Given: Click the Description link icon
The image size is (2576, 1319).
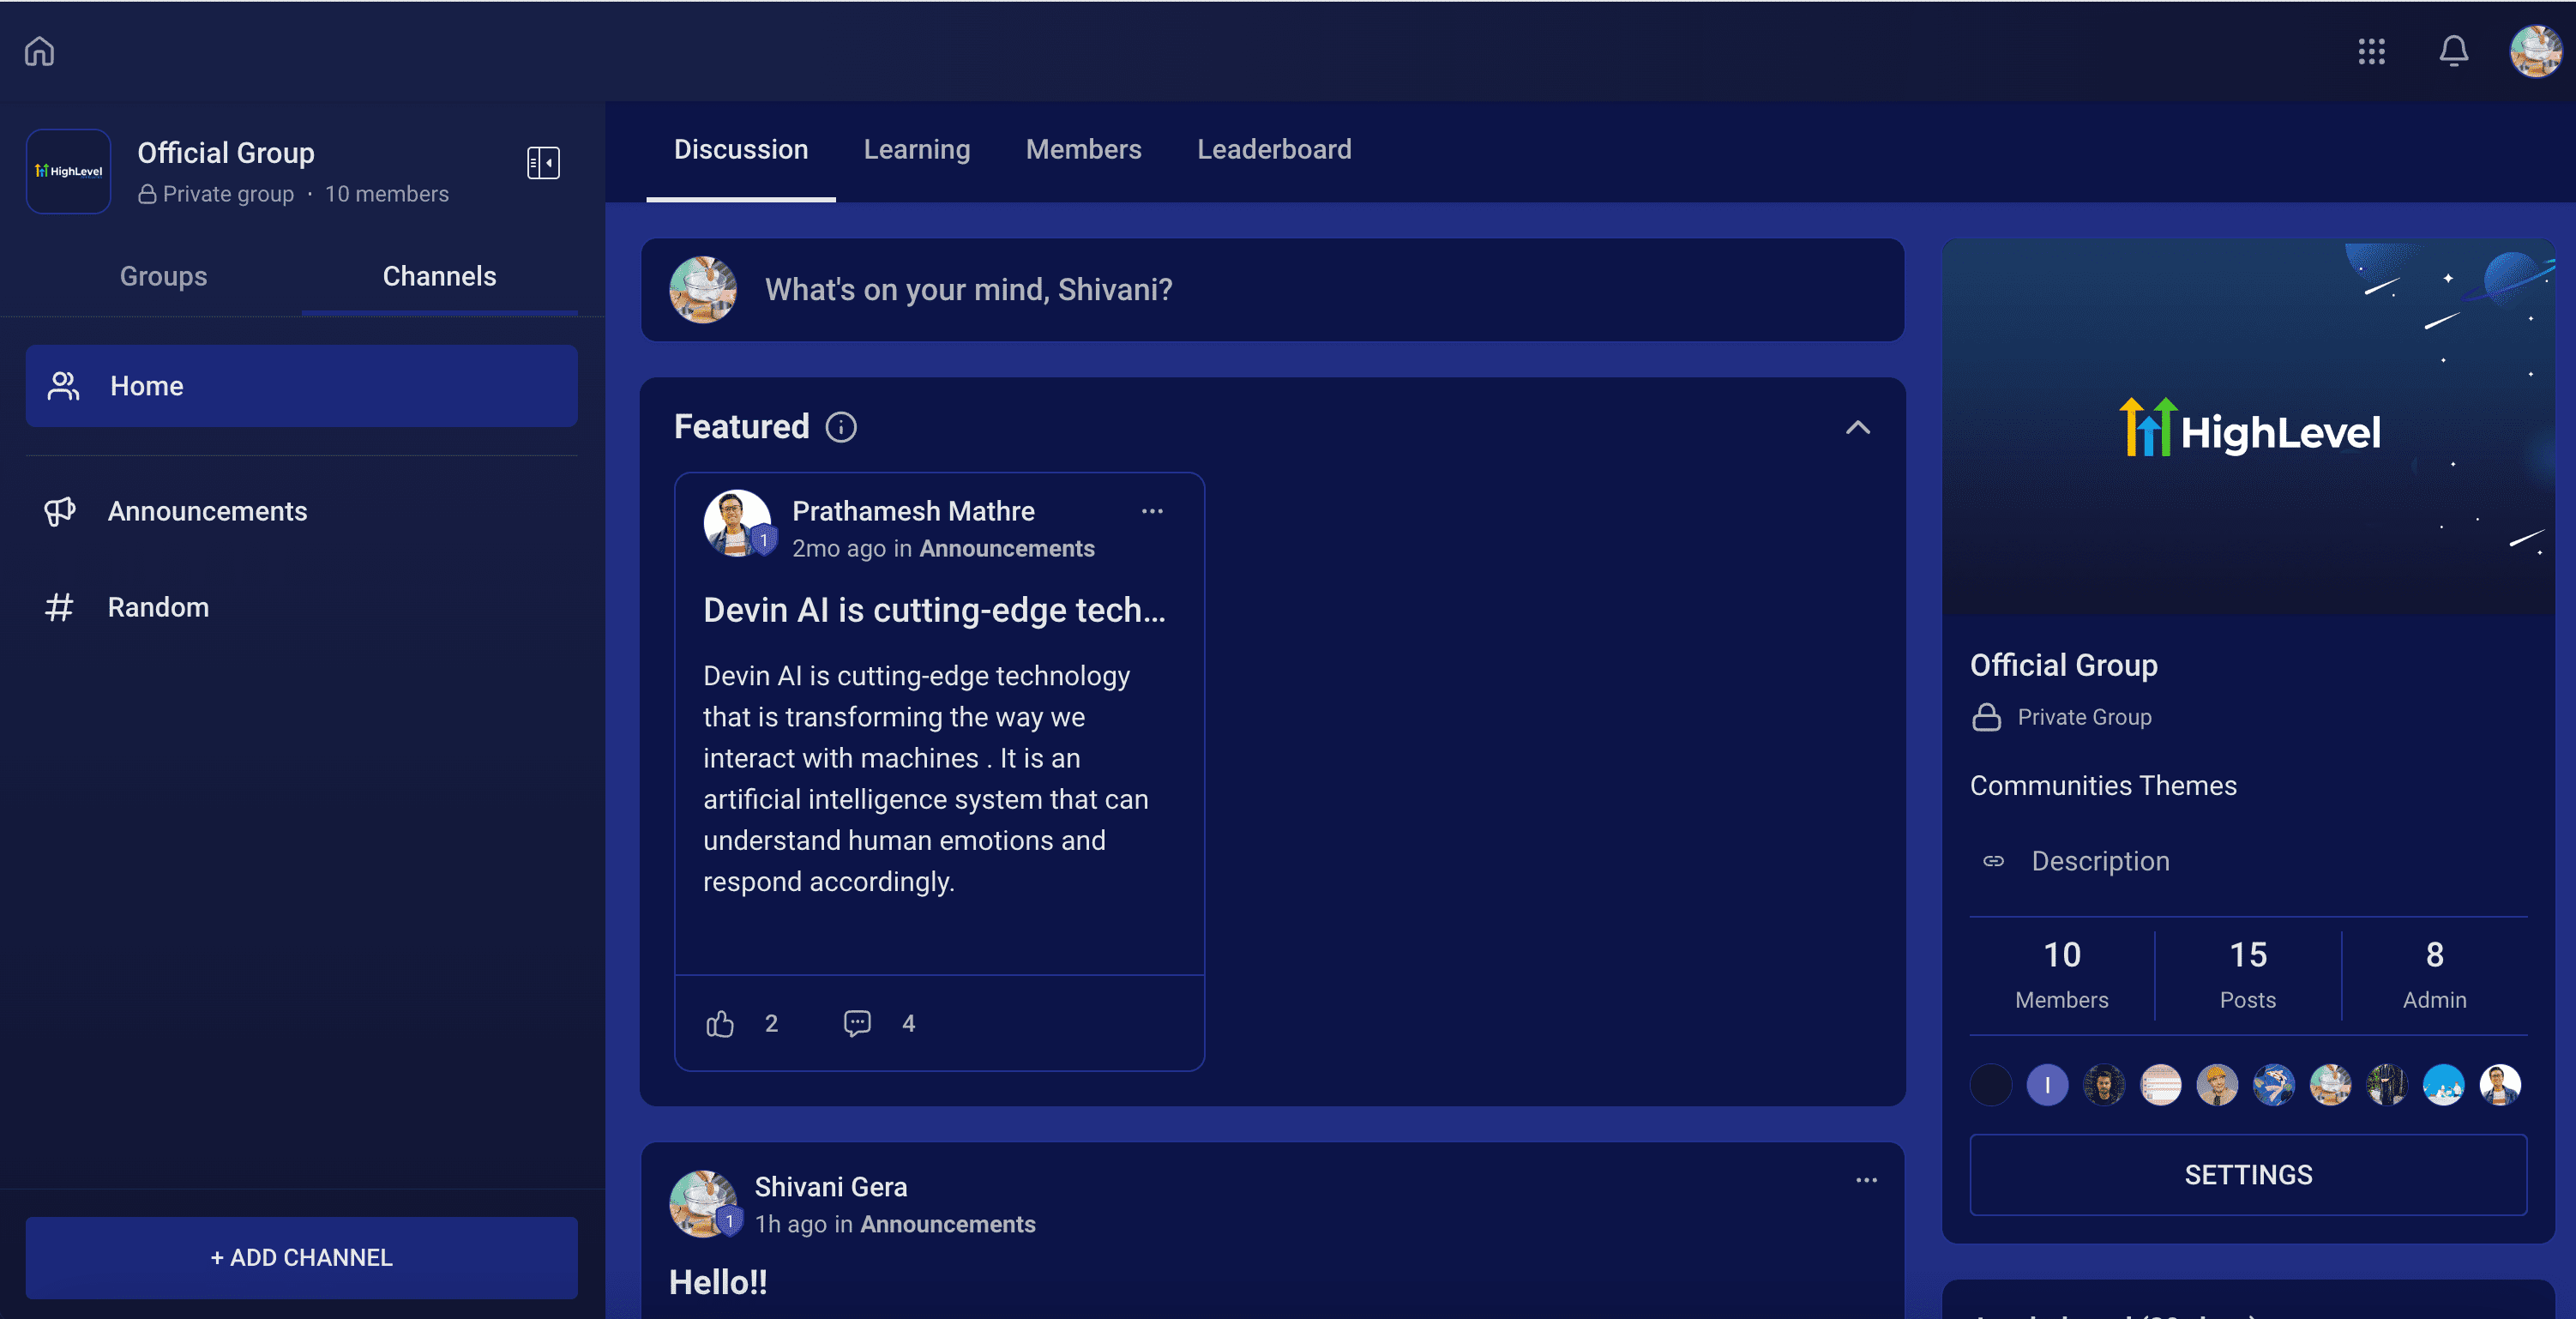Looking at the screenshot, I should [x=1993, y=861].
